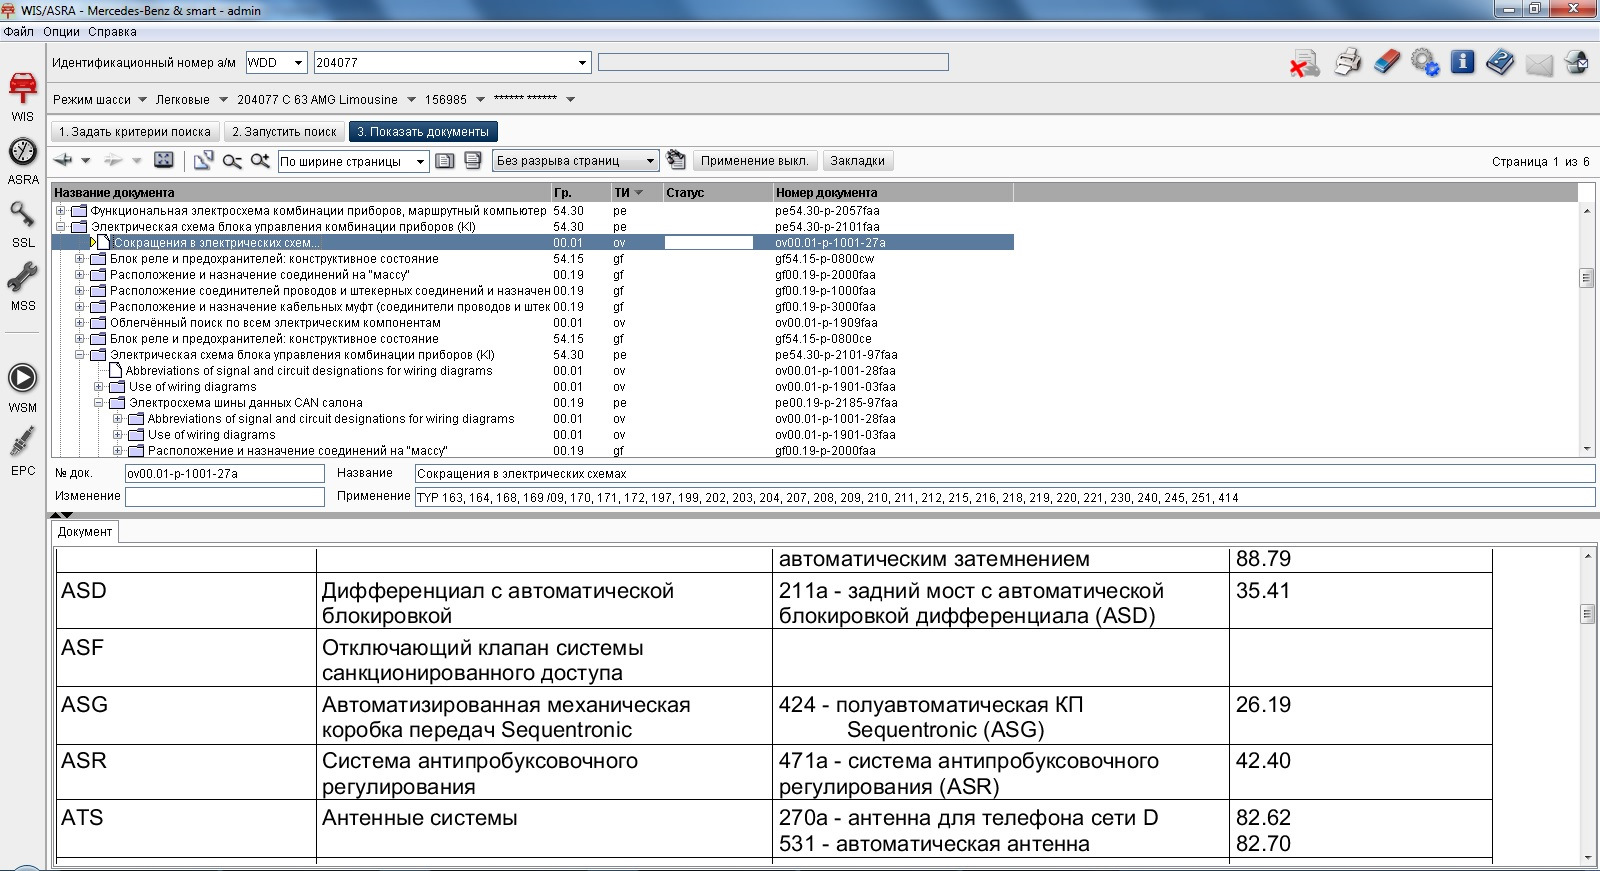Open WDD identifier dropdown
Image resolution: width=1600 pixels, height=871 pixels.
(298, 63)
